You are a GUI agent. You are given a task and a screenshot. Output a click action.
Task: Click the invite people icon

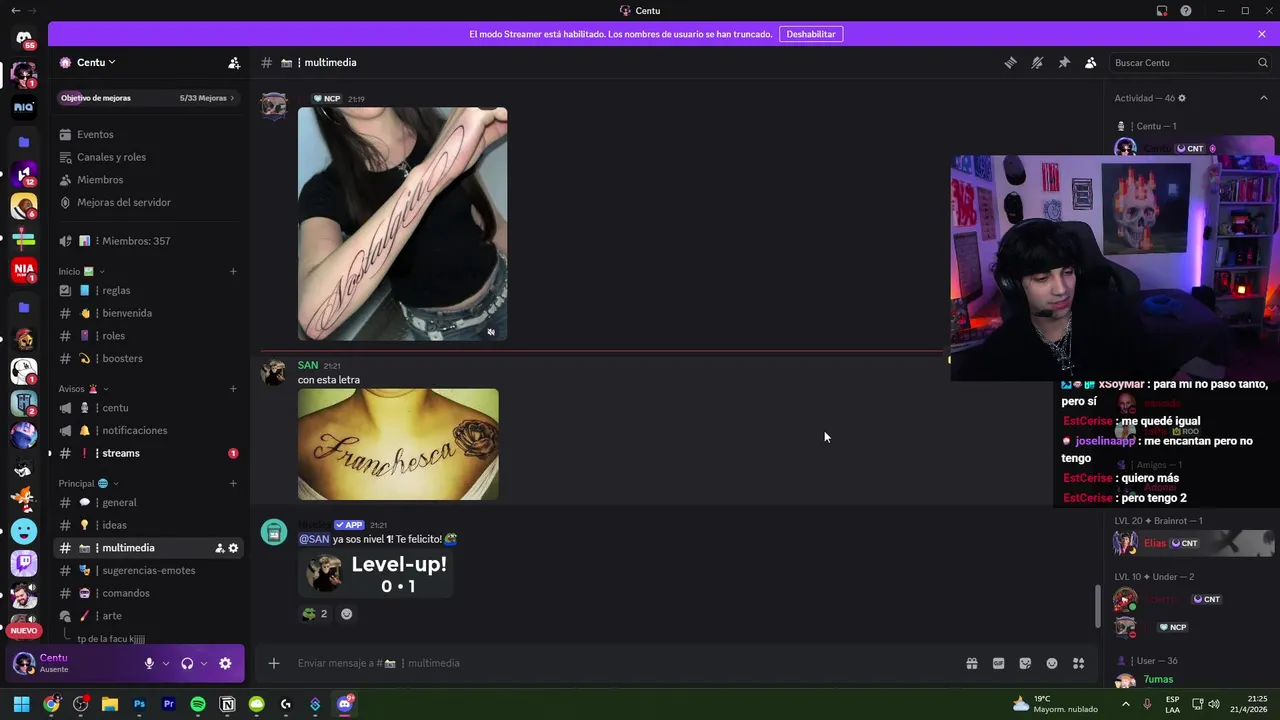tap(234, 62)
